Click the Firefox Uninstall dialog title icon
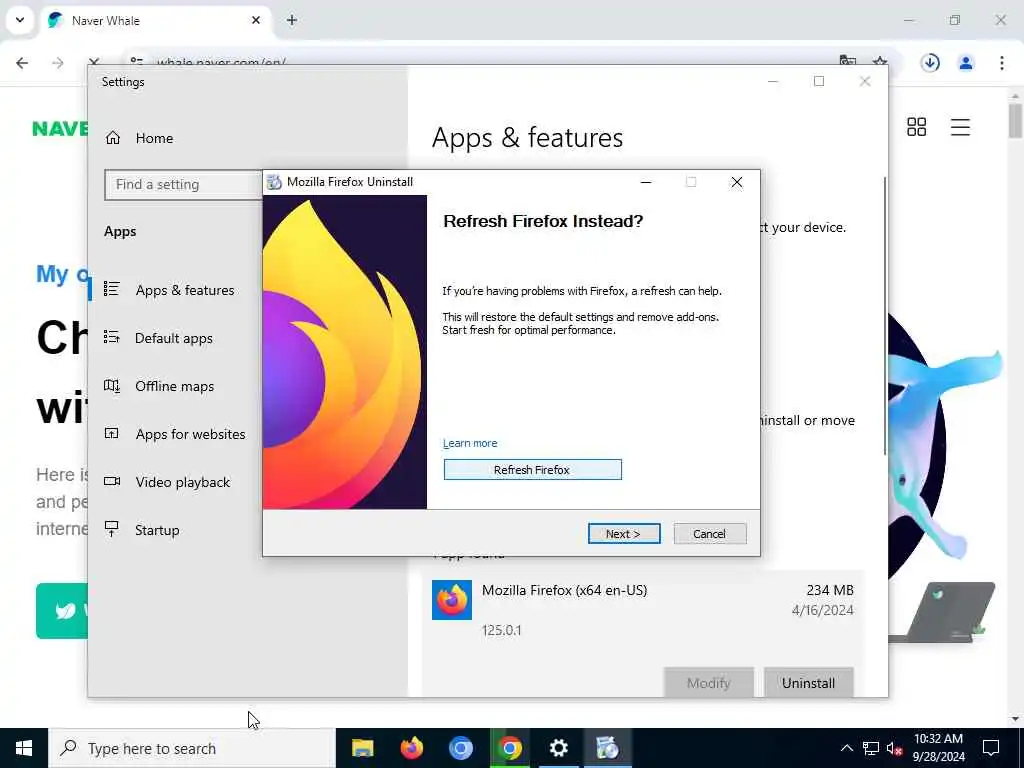Viewport: 1024px width, 768px height. (x=275, y=182)
